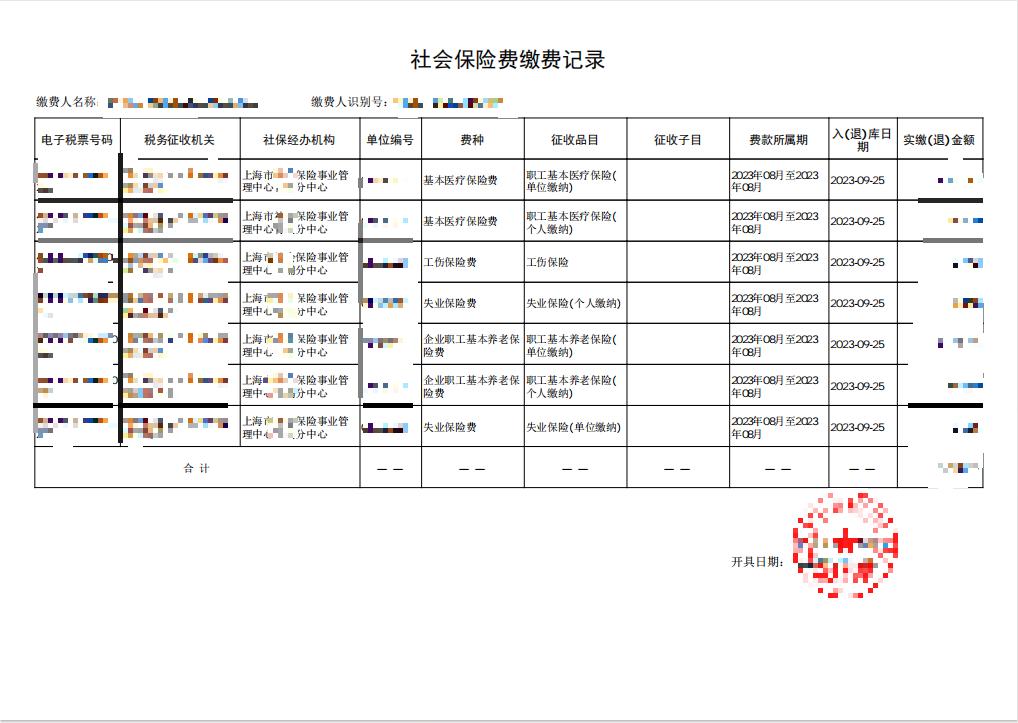1018x723 pixels.
Task: Click the document title 社会保险费缴费记录
Action: click(x=508, y=60)
